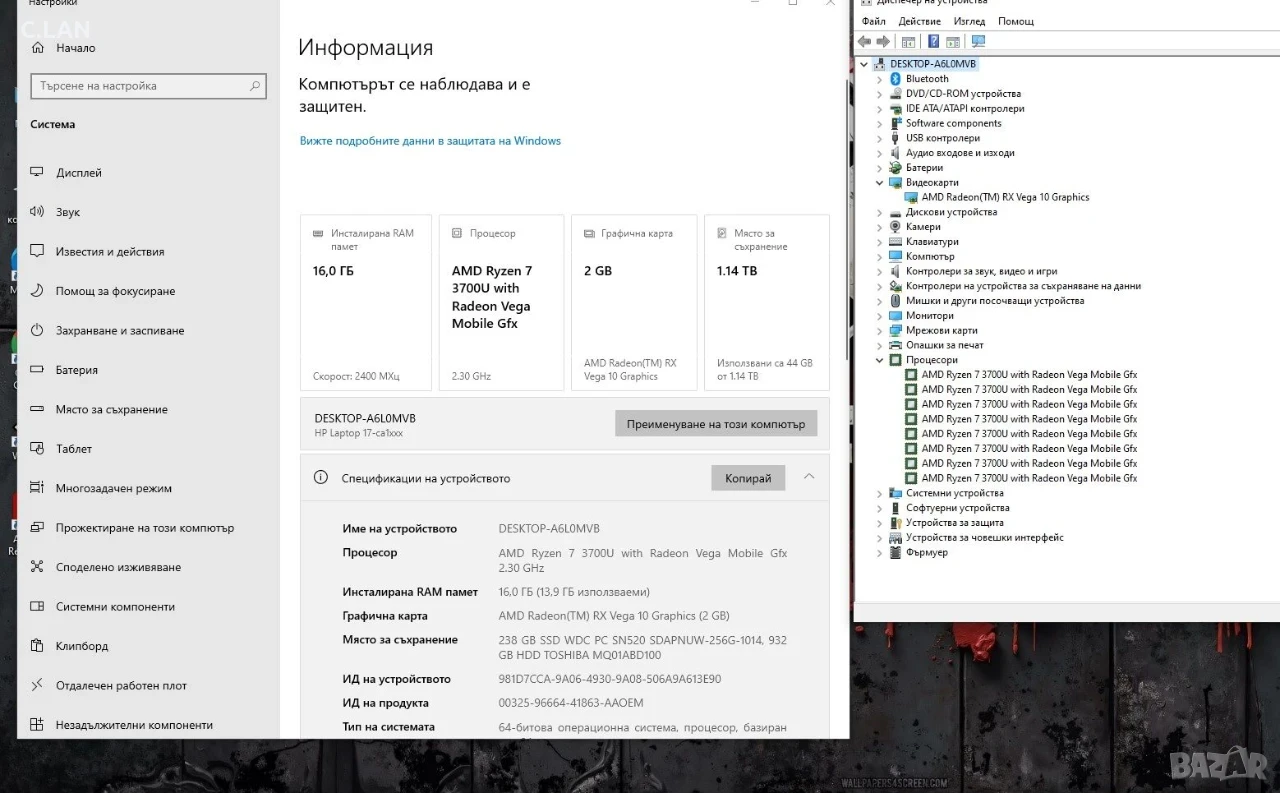Image resolution: width=1280 pixels, height=793 pixels.
Task: Open Таблет via its tablet icon in sidebar
Action: (37, 449)
